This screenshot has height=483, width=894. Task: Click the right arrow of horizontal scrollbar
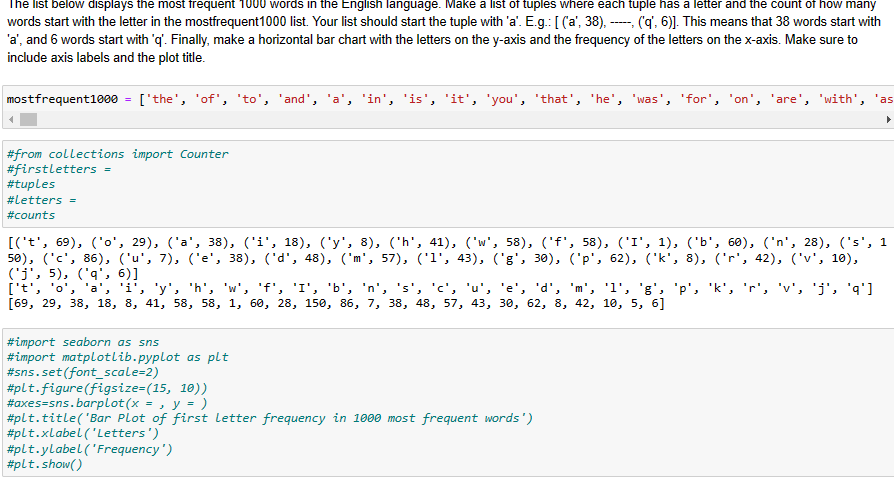[x=888, y=120]
